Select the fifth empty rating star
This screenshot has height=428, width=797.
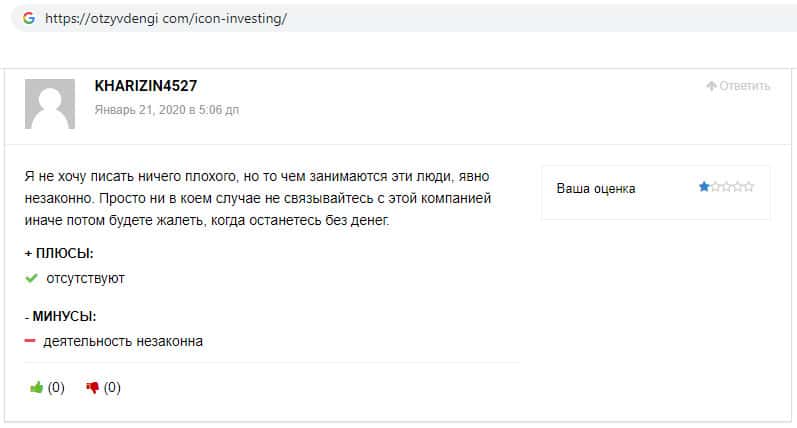749,187
